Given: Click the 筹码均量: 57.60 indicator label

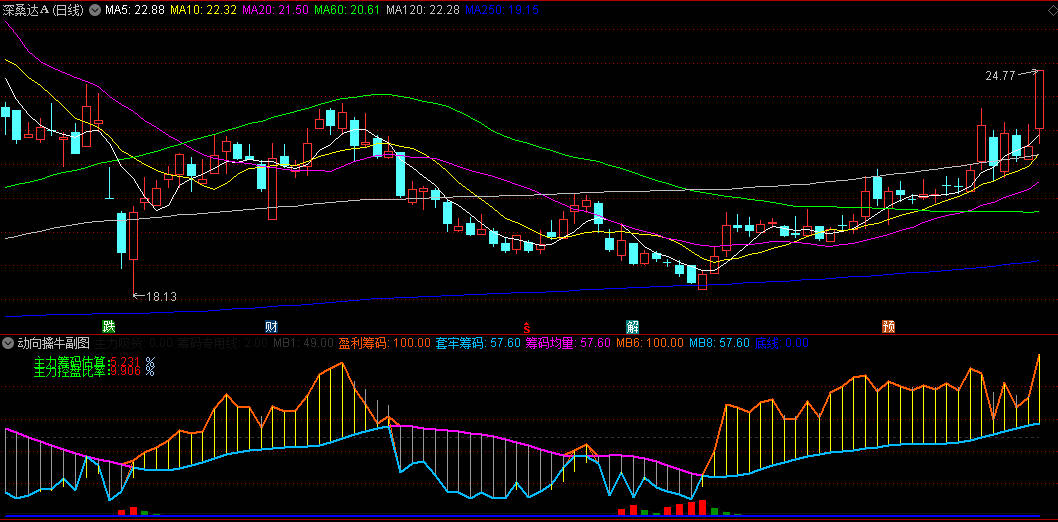Looking at the screenshot, I should point(568,343).
